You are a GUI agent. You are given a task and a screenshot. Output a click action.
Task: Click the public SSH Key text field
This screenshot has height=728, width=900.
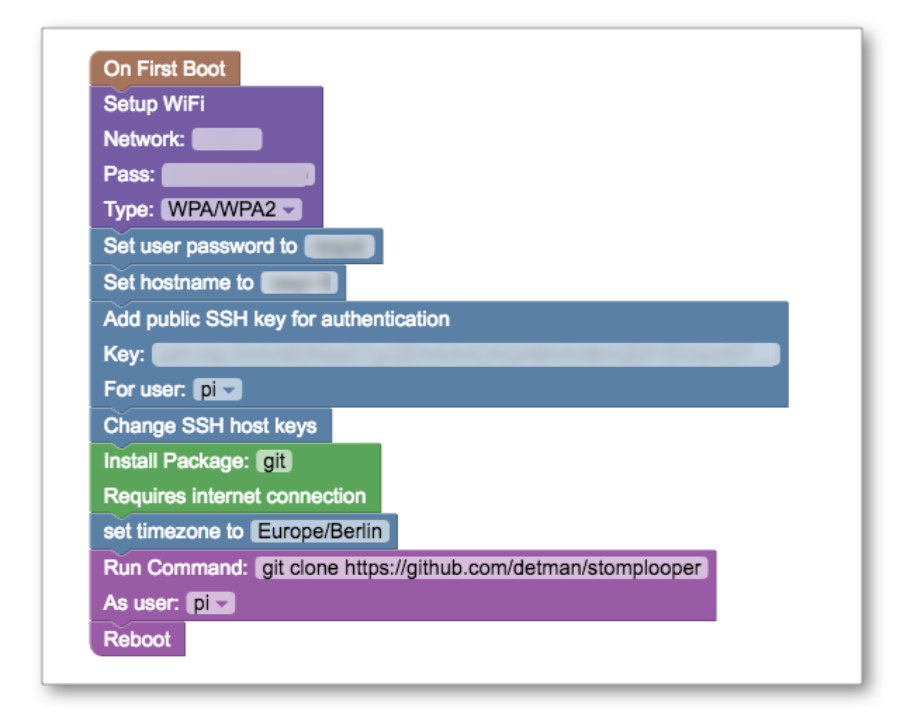click(465, 354)
